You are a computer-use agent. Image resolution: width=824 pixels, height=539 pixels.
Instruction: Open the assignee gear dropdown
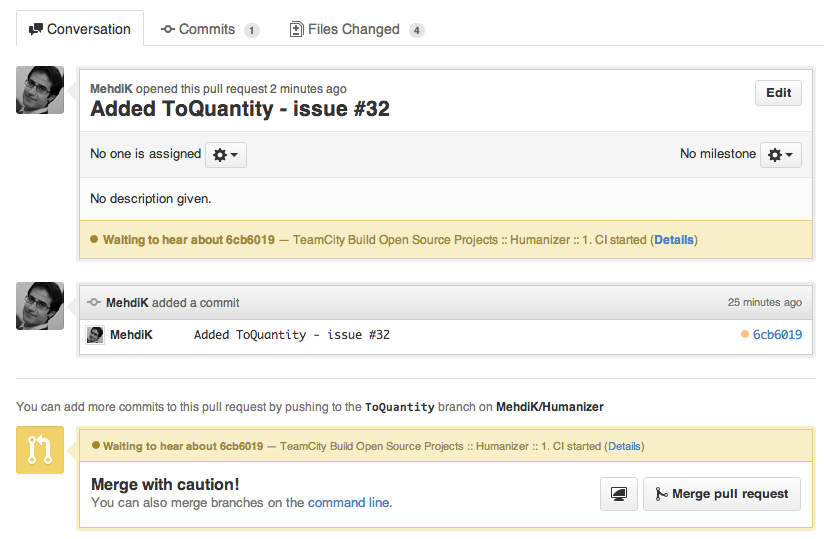point(226,155)
